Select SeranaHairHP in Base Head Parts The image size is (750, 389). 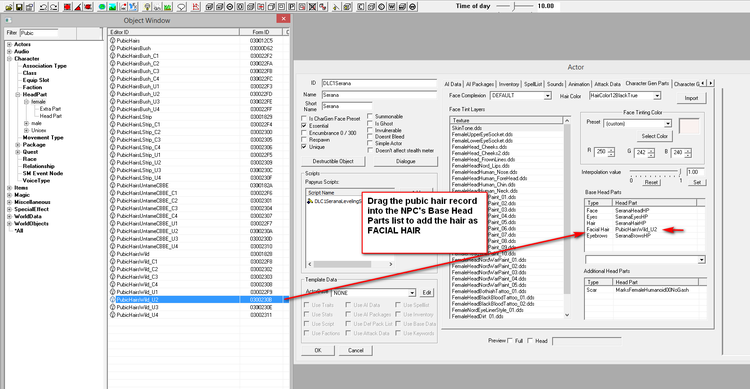(x=630, y=223)
